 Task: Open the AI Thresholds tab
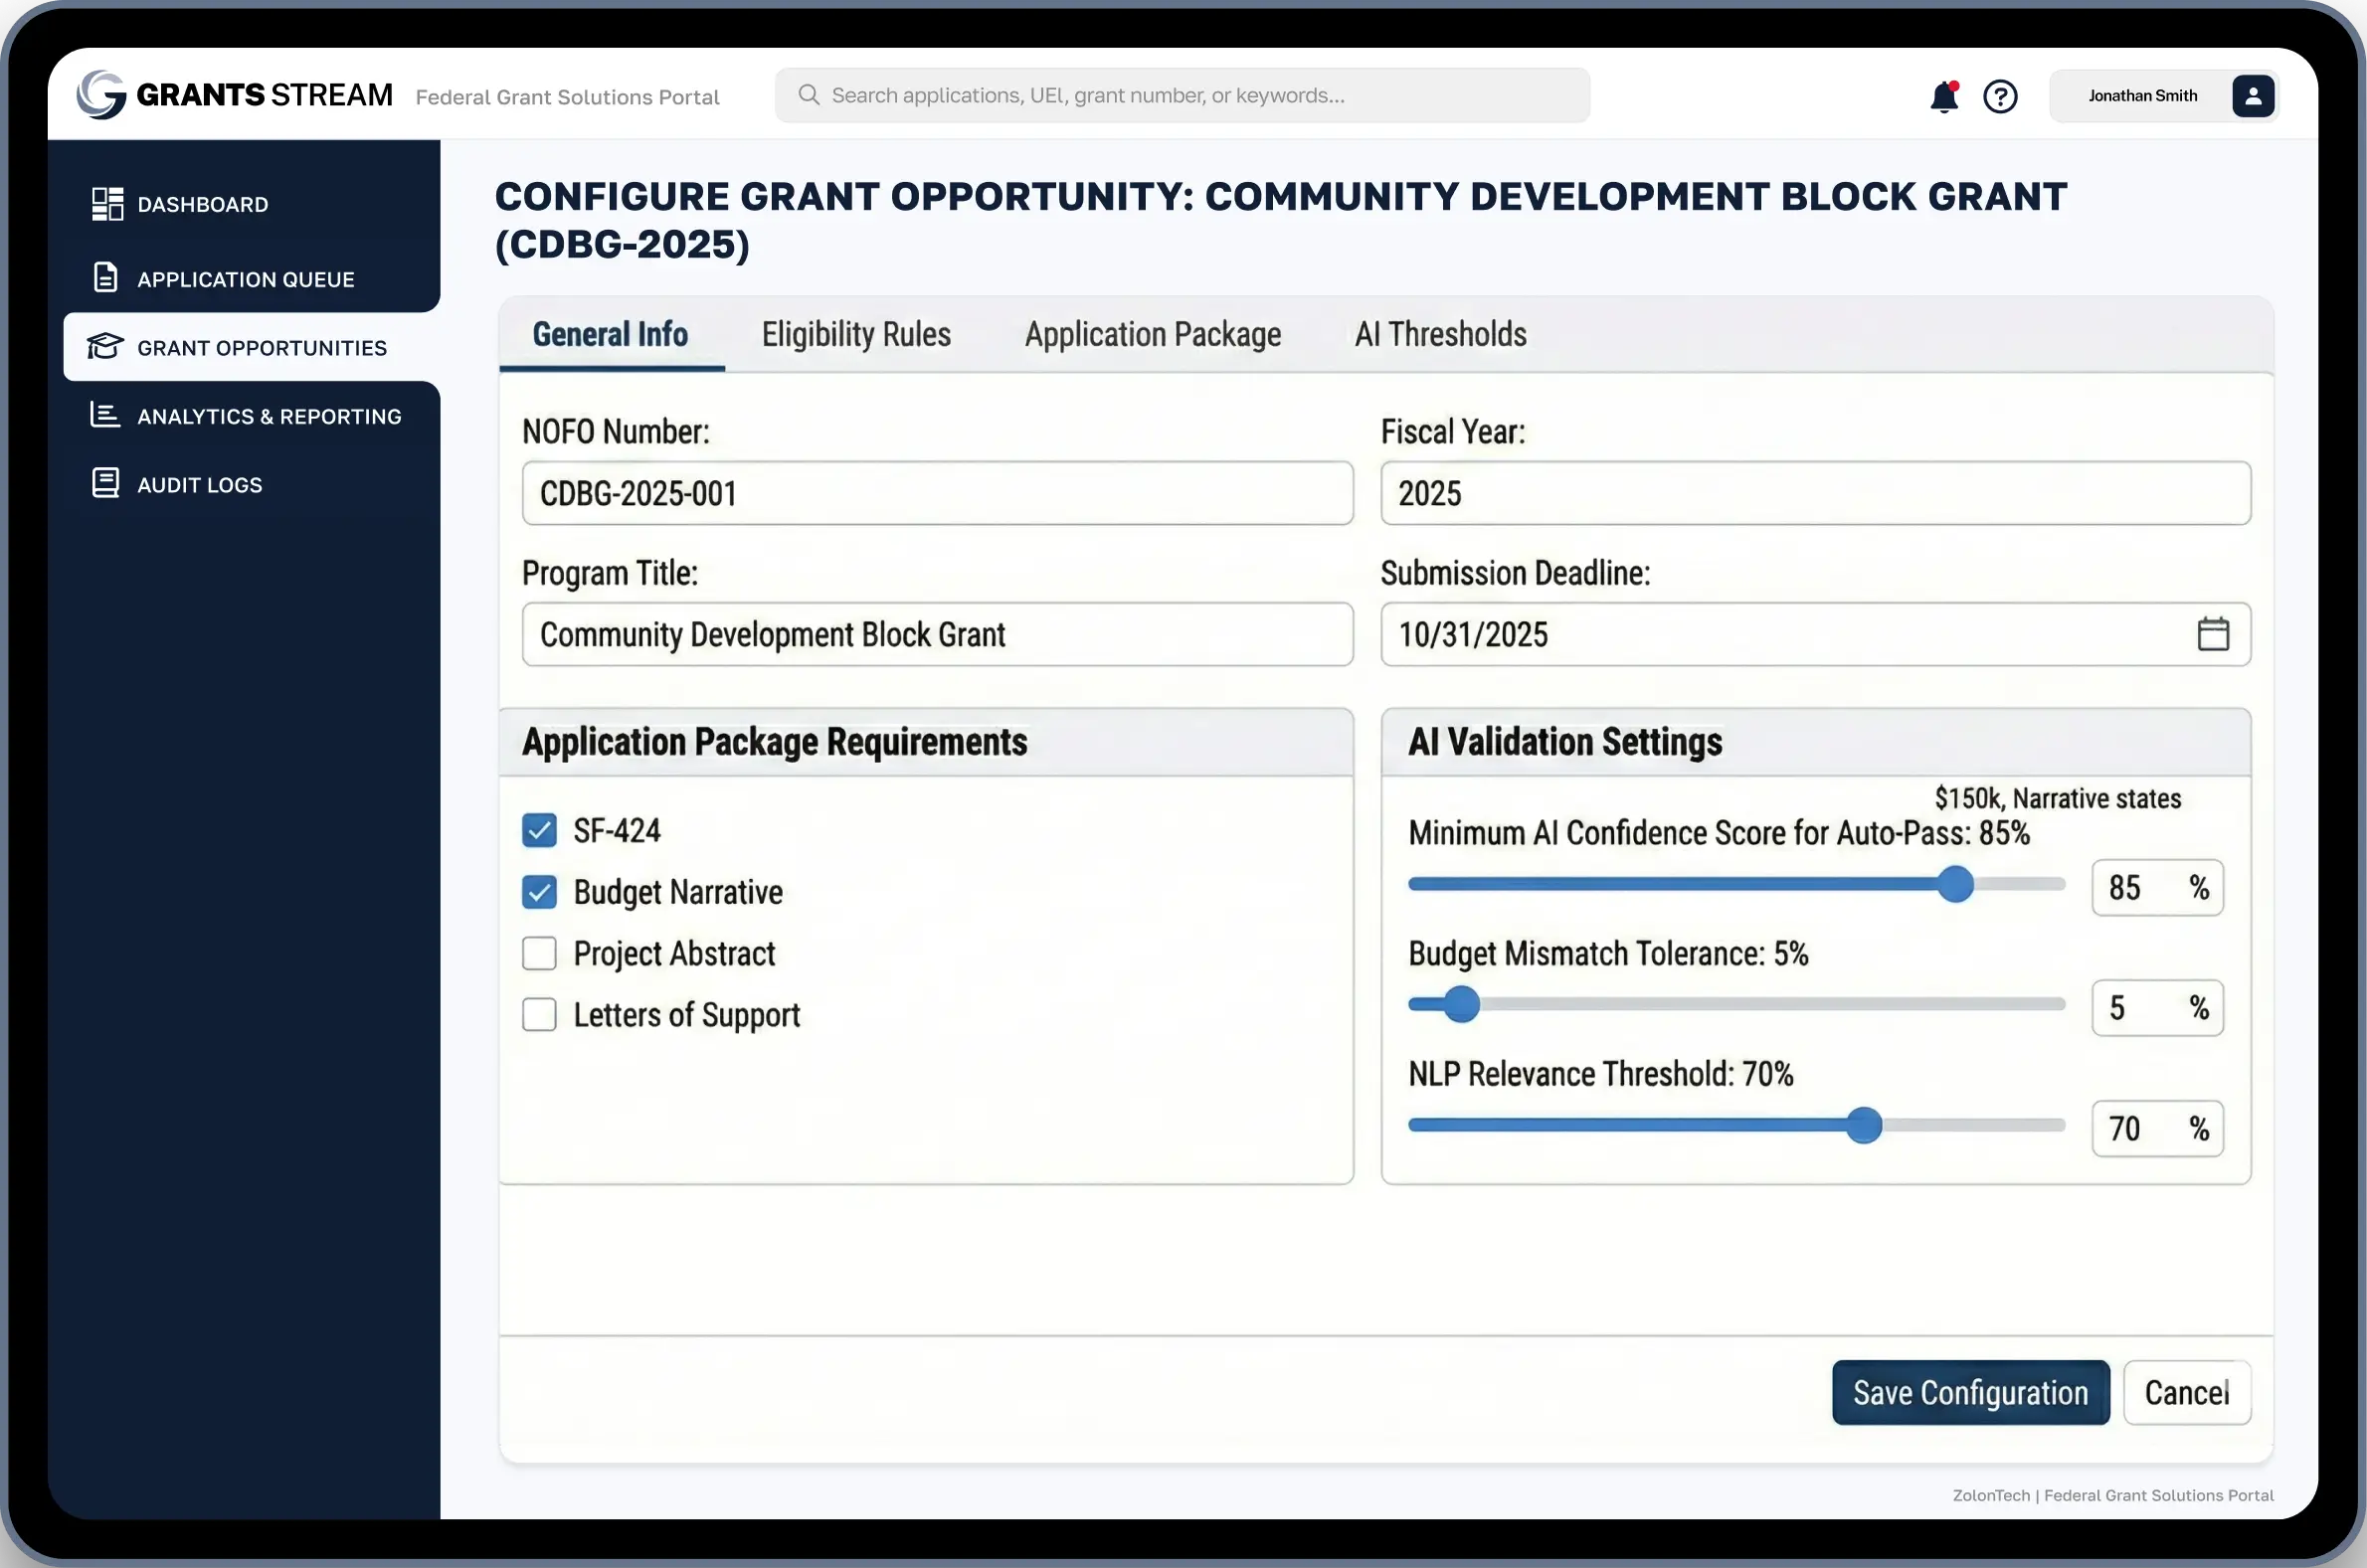pyautogui.click(x=1440, y=334)
